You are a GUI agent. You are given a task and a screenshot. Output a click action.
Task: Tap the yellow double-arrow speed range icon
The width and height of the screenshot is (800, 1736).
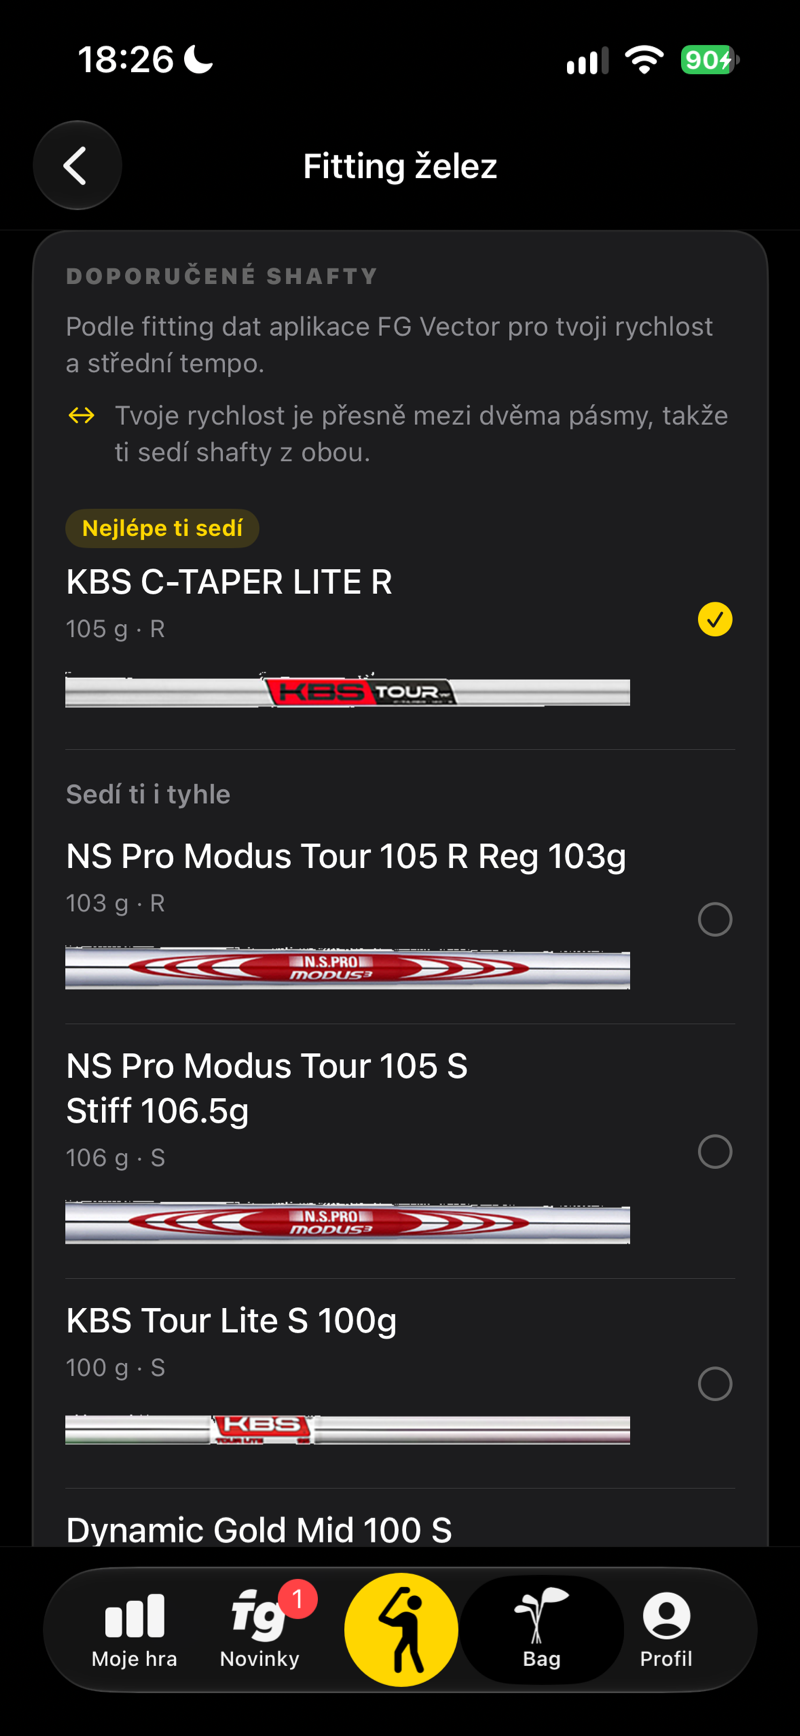(x=82, y=415)
